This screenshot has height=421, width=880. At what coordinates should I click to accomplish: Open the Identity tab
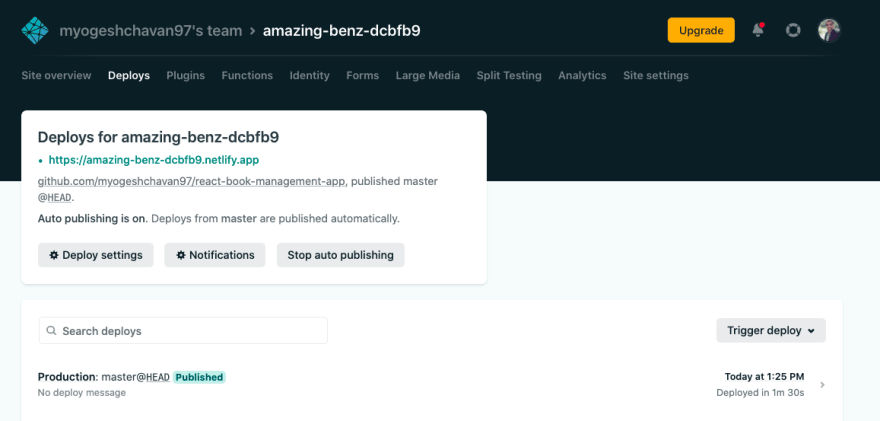[x=309, y=75]
